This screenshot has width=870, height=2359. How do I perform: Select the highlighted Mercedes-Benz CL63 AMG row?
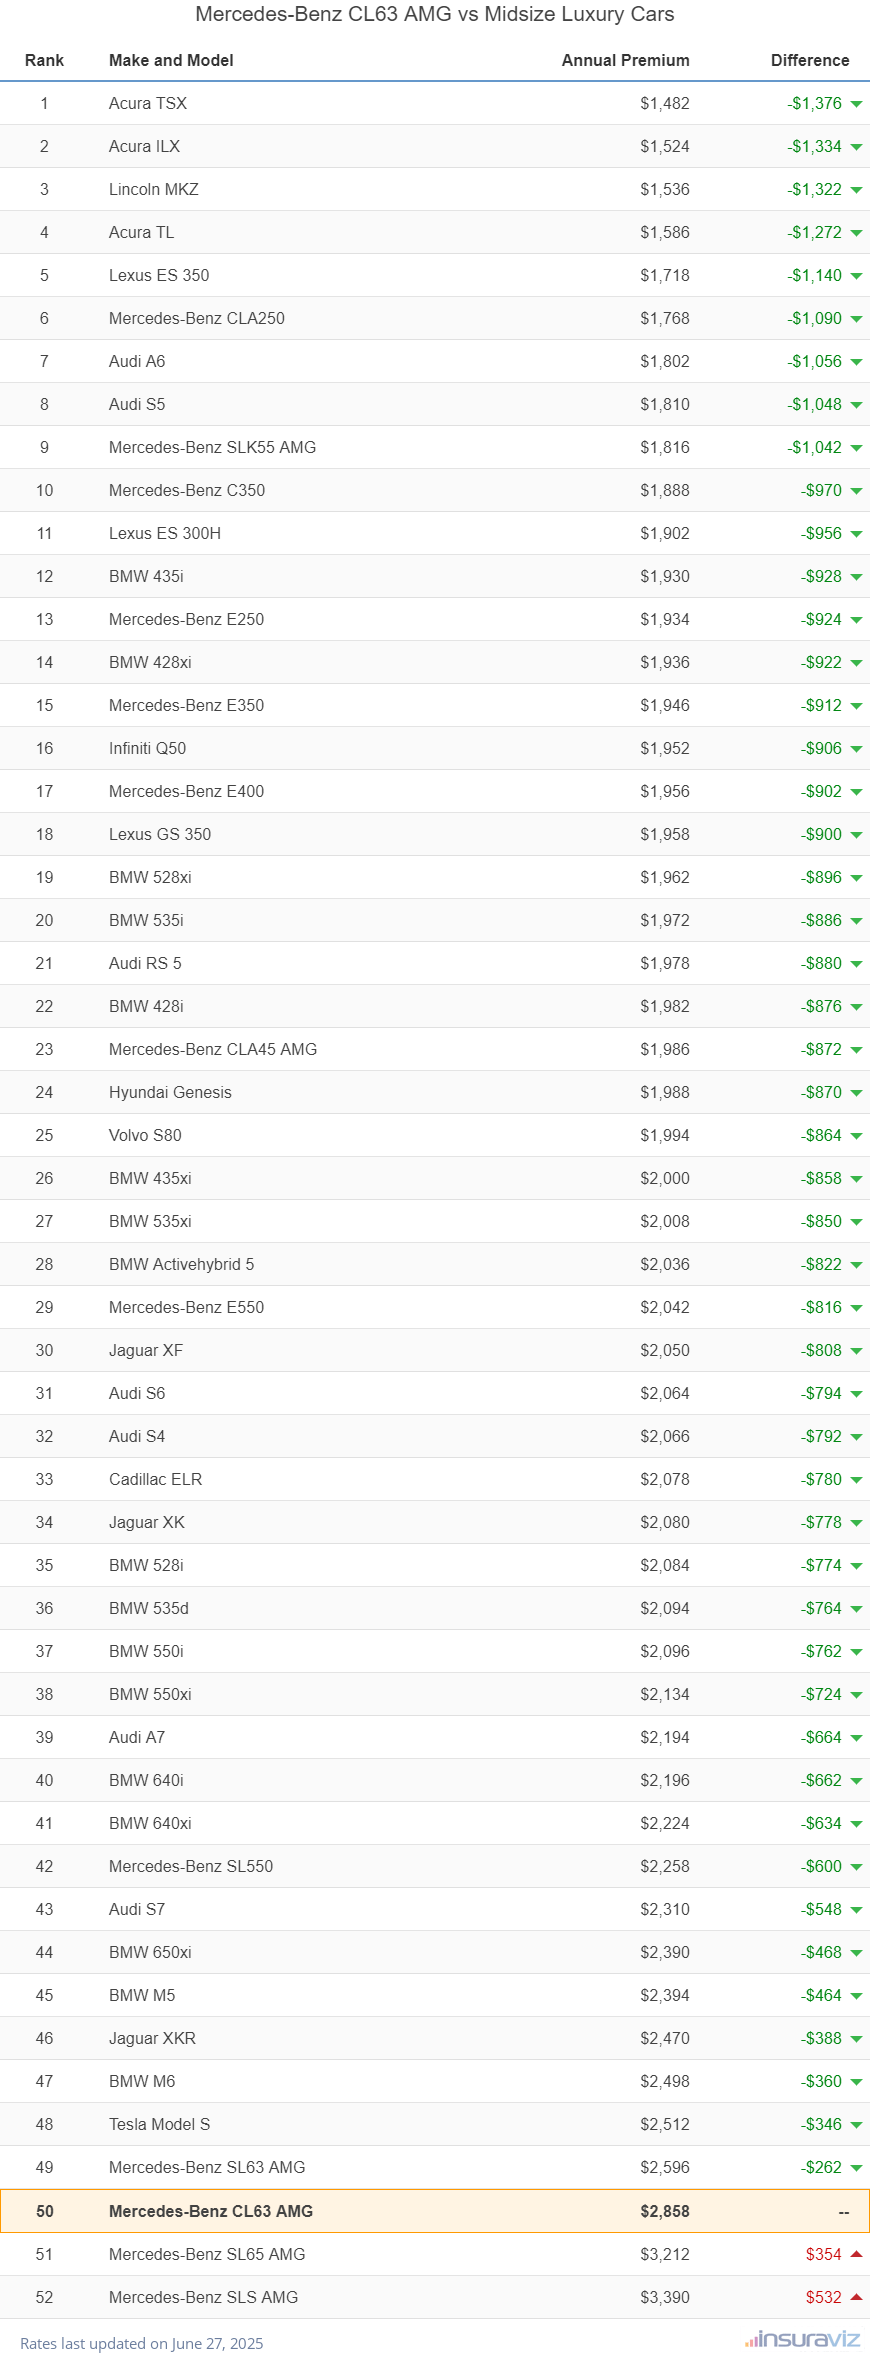click(435, 2211)
